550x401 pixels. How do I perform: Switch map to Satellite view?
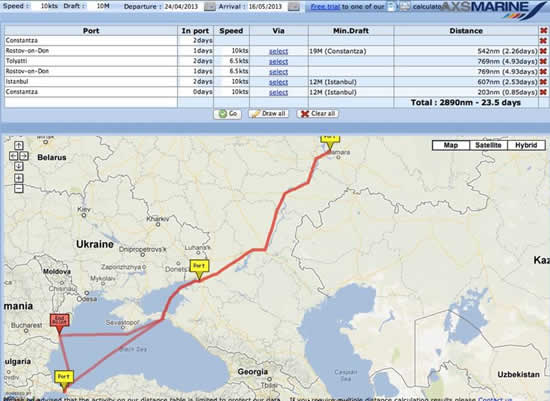click(488, 145)
